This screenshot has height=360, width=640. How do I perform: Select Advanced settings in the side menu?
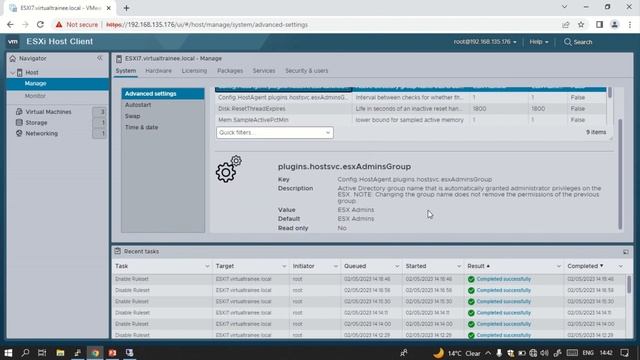163,93
